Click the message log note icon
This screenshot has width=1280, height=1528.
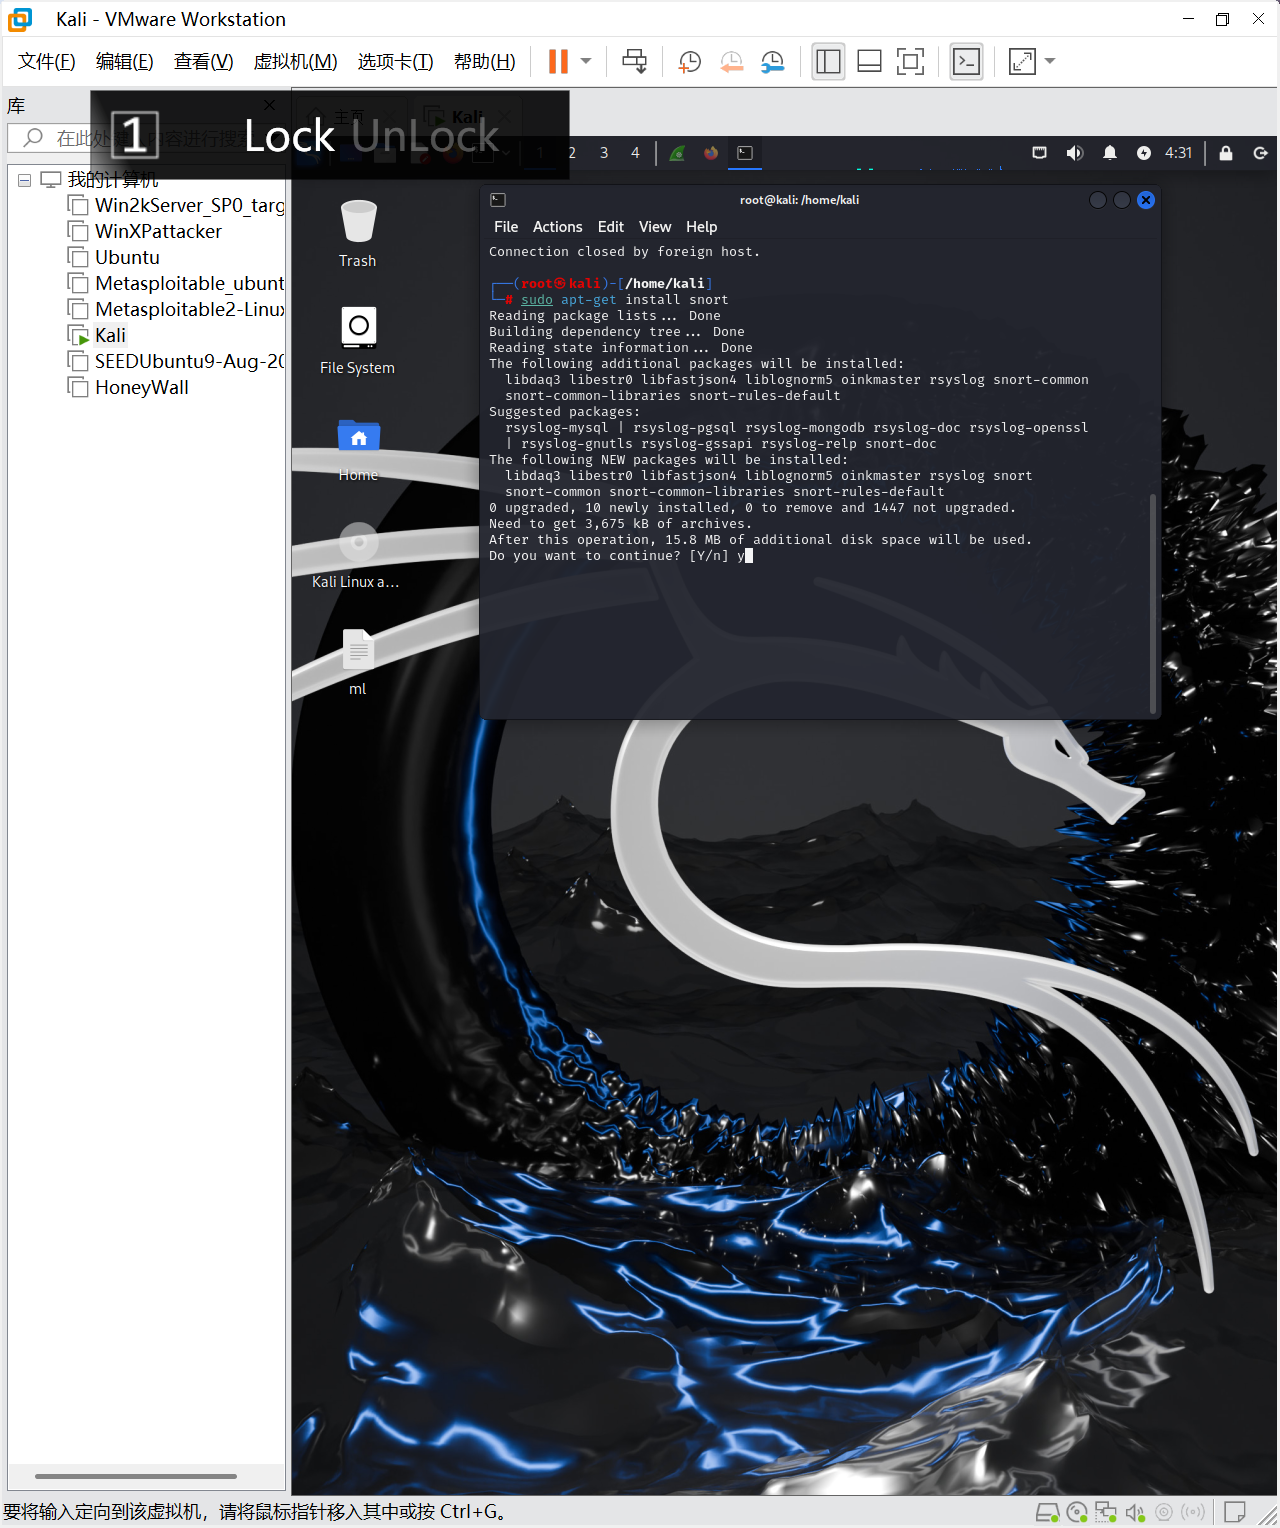pyautogui.click(x=1235, y=1512)
